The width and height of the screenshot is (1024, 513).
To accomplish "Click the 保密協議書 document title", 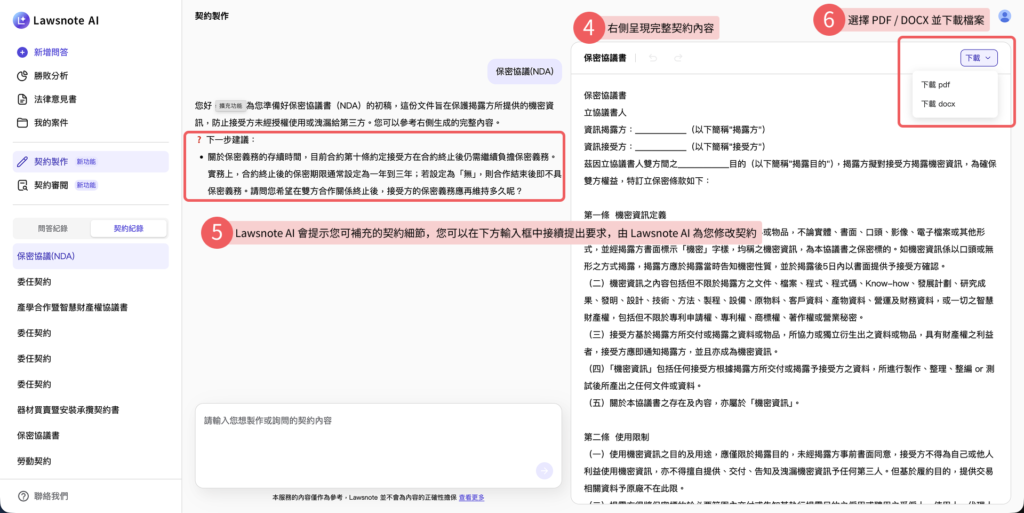I will pyautogui.click(x=605, y=58).
